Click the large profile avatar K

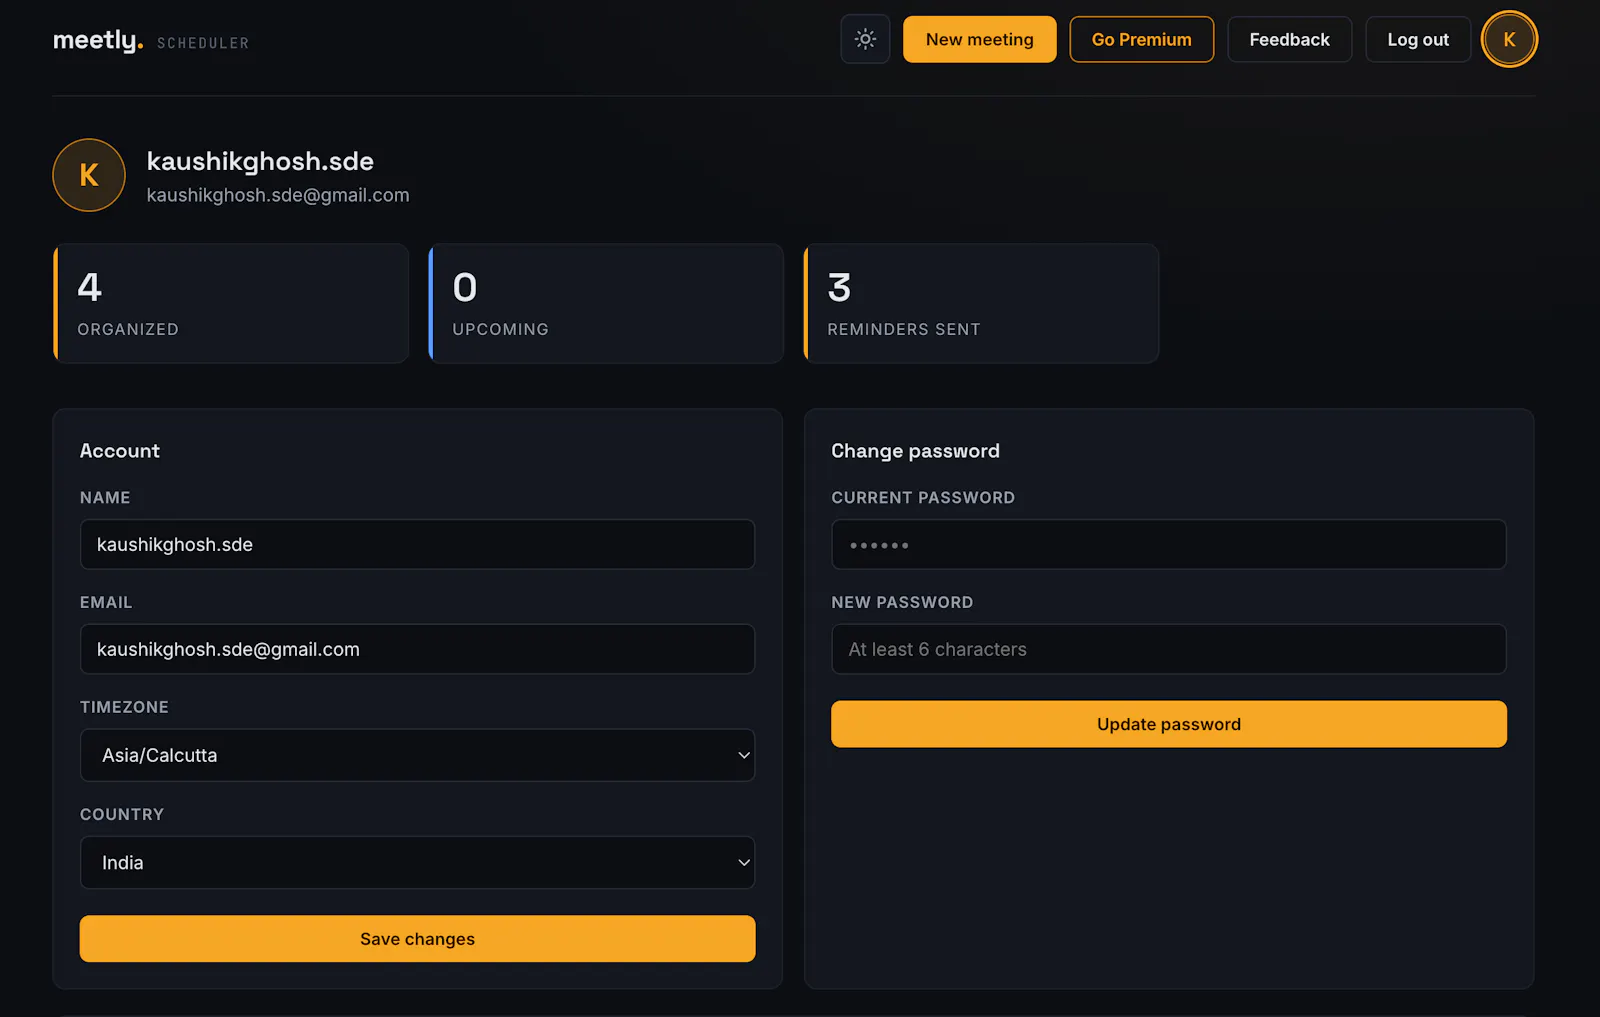coord(89,175)
